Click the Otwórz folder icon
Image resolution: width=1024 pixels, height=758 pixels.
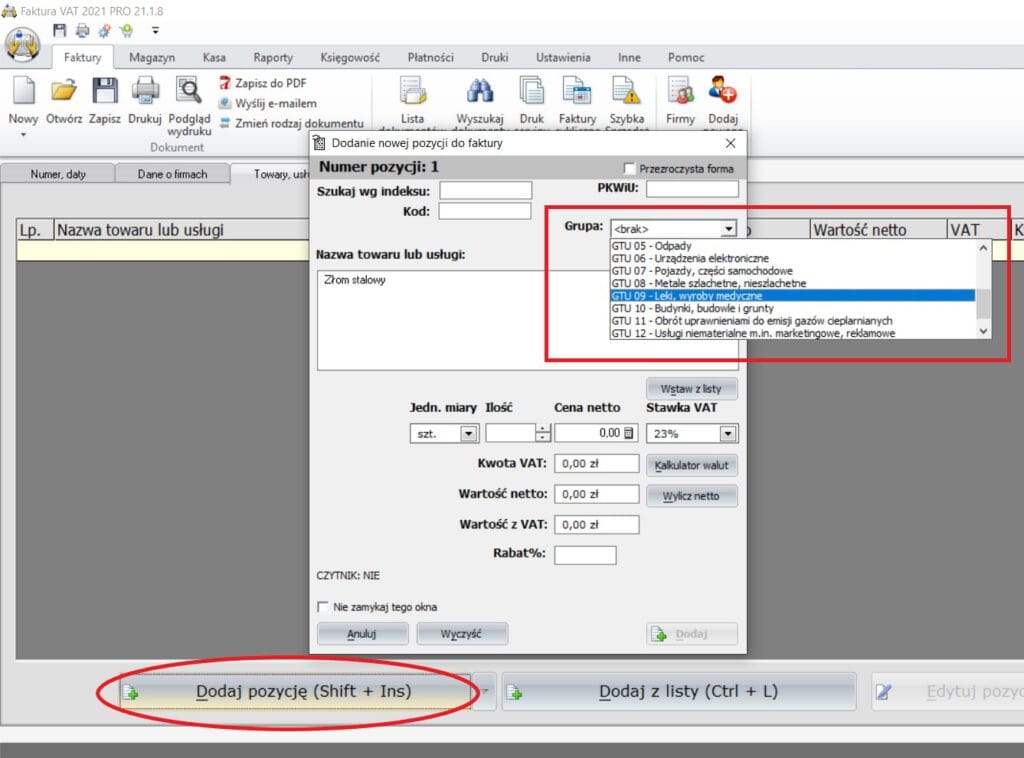click(x=64, y=93)
